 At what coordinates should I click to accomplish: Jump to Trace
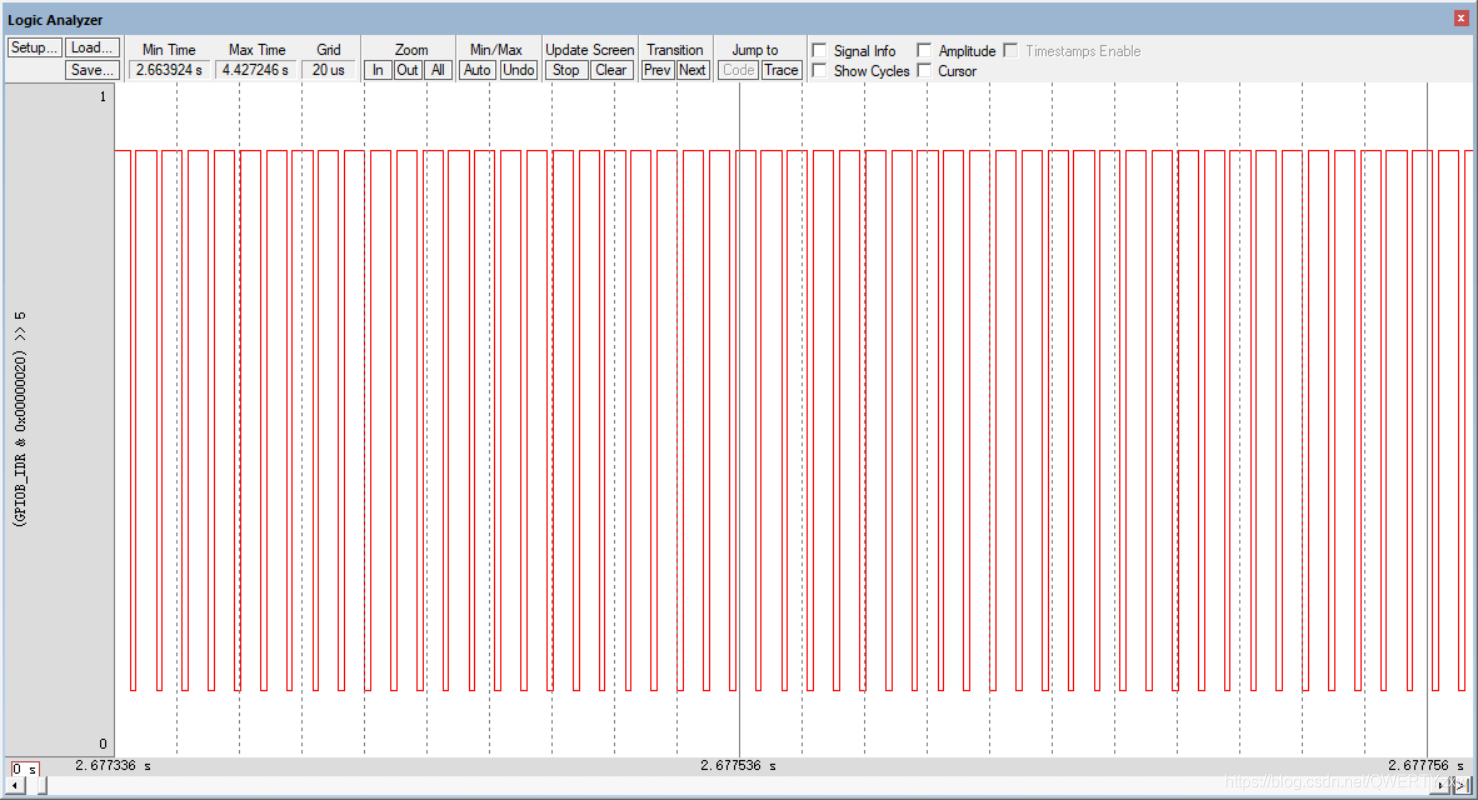click(781, 70)
